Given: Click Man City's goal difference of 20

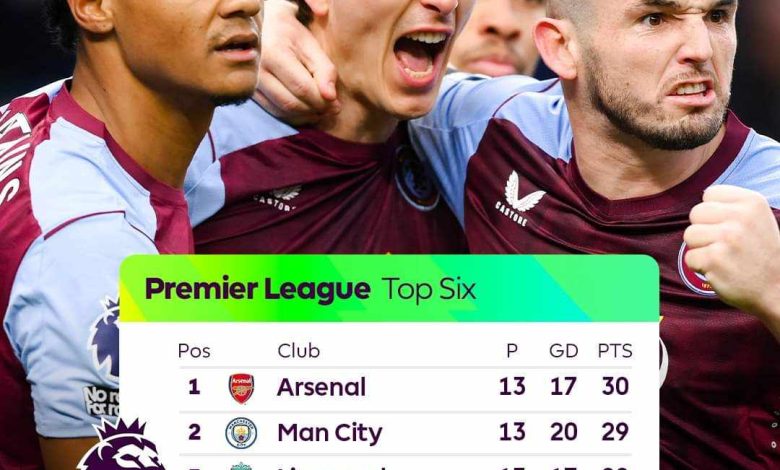Looking at the screenshot, I should 564,432.
